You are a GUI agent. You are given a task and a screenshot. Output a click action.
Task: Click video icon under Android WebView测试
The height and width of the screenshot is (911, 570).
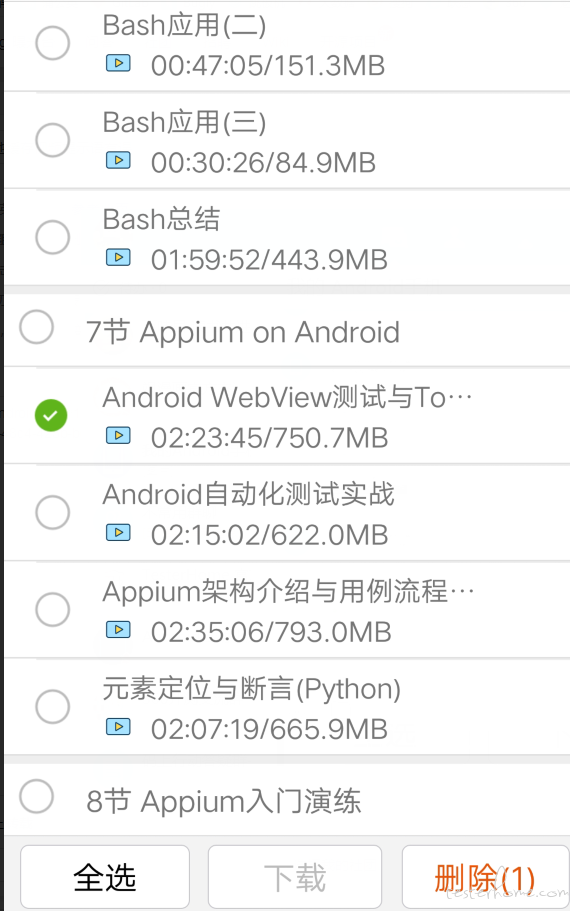118,435
